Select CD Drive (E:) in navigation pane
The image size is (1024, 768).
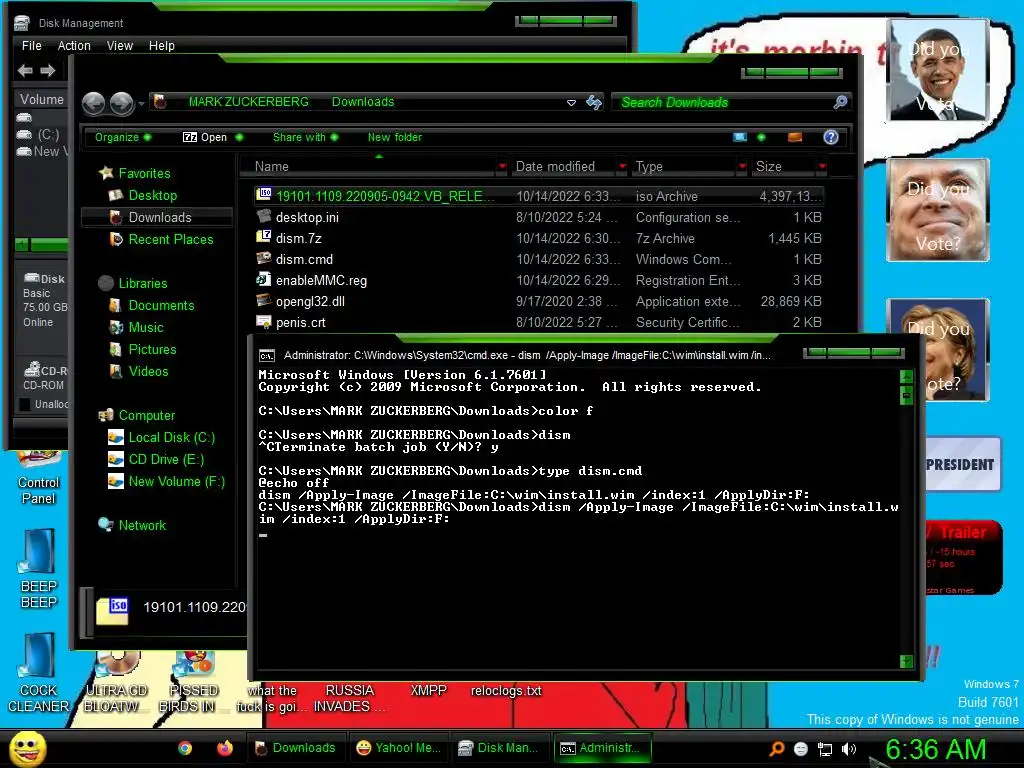[x=166, y=460]
